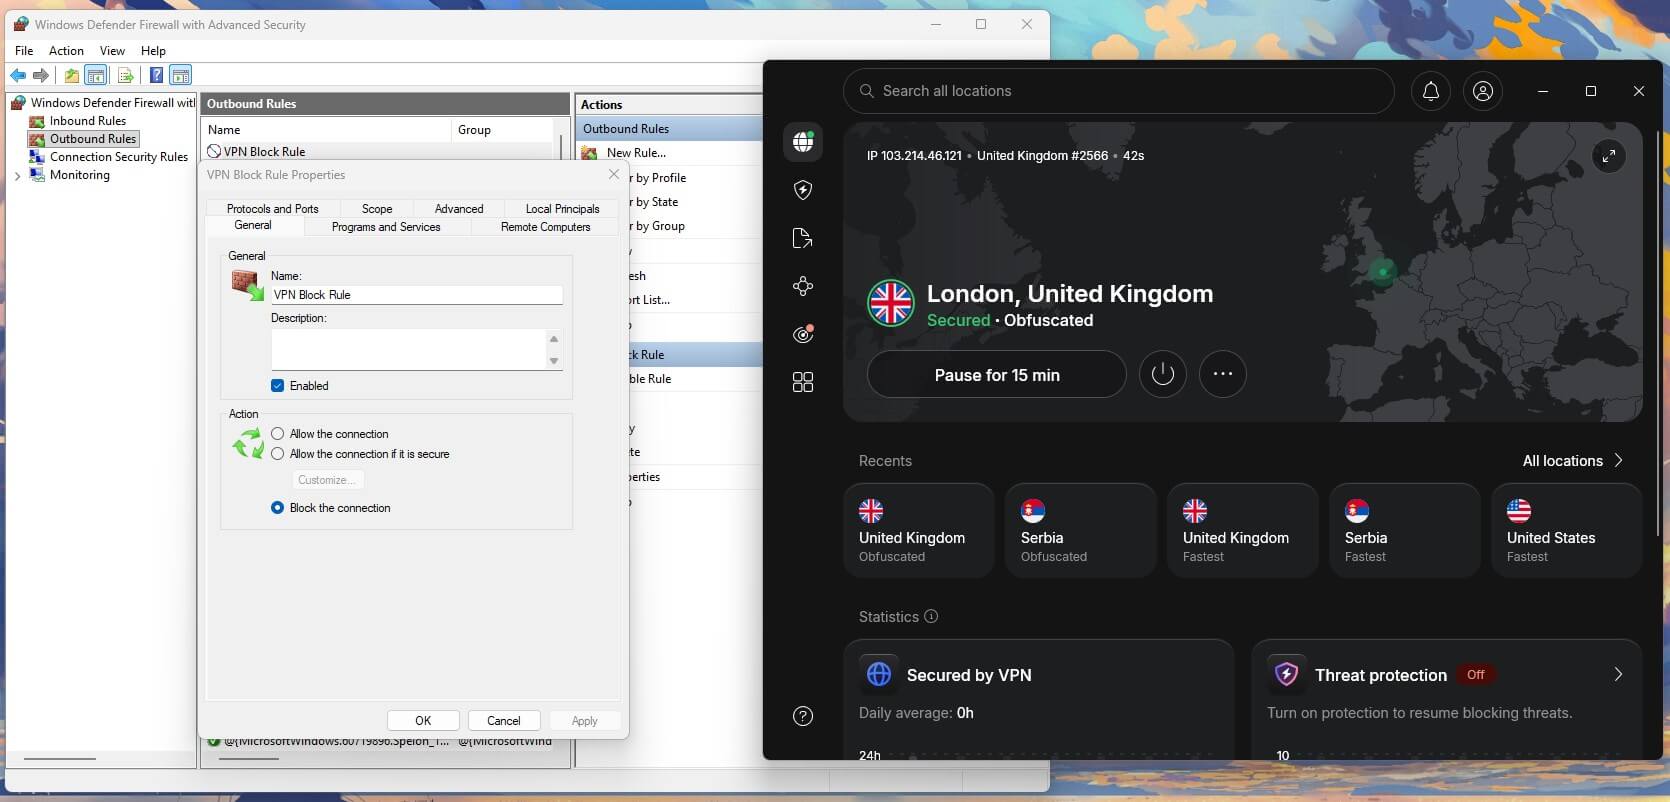Open the Threat protection card chevron
The image size is (1670, 802).
1618,674
